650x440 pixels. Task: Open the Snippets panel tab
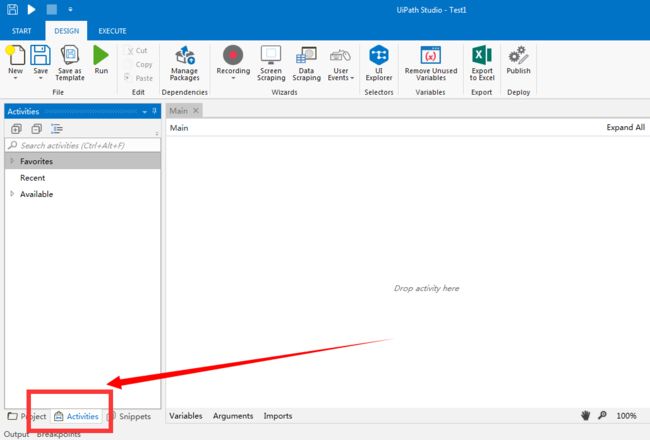coord(129,416)
